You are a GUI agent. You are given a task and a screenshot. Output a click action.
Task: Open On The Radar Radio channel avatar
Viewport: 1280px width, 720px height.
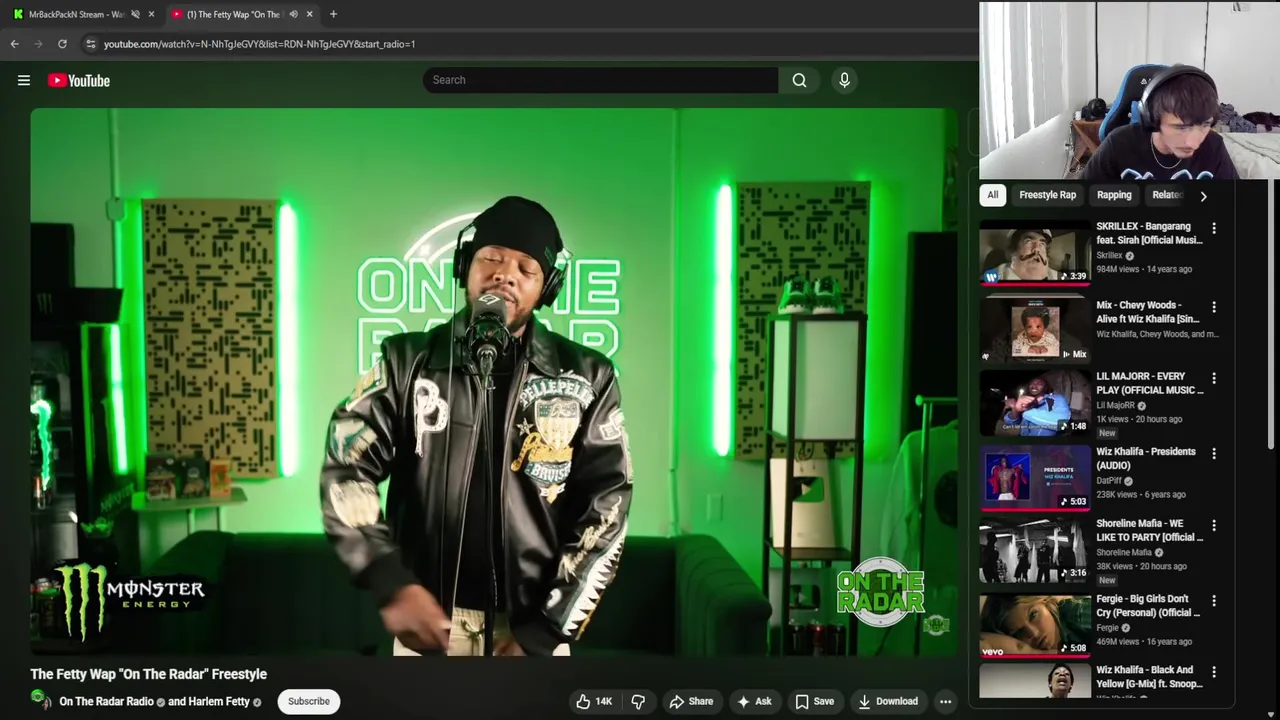click(x=41, y=700)
